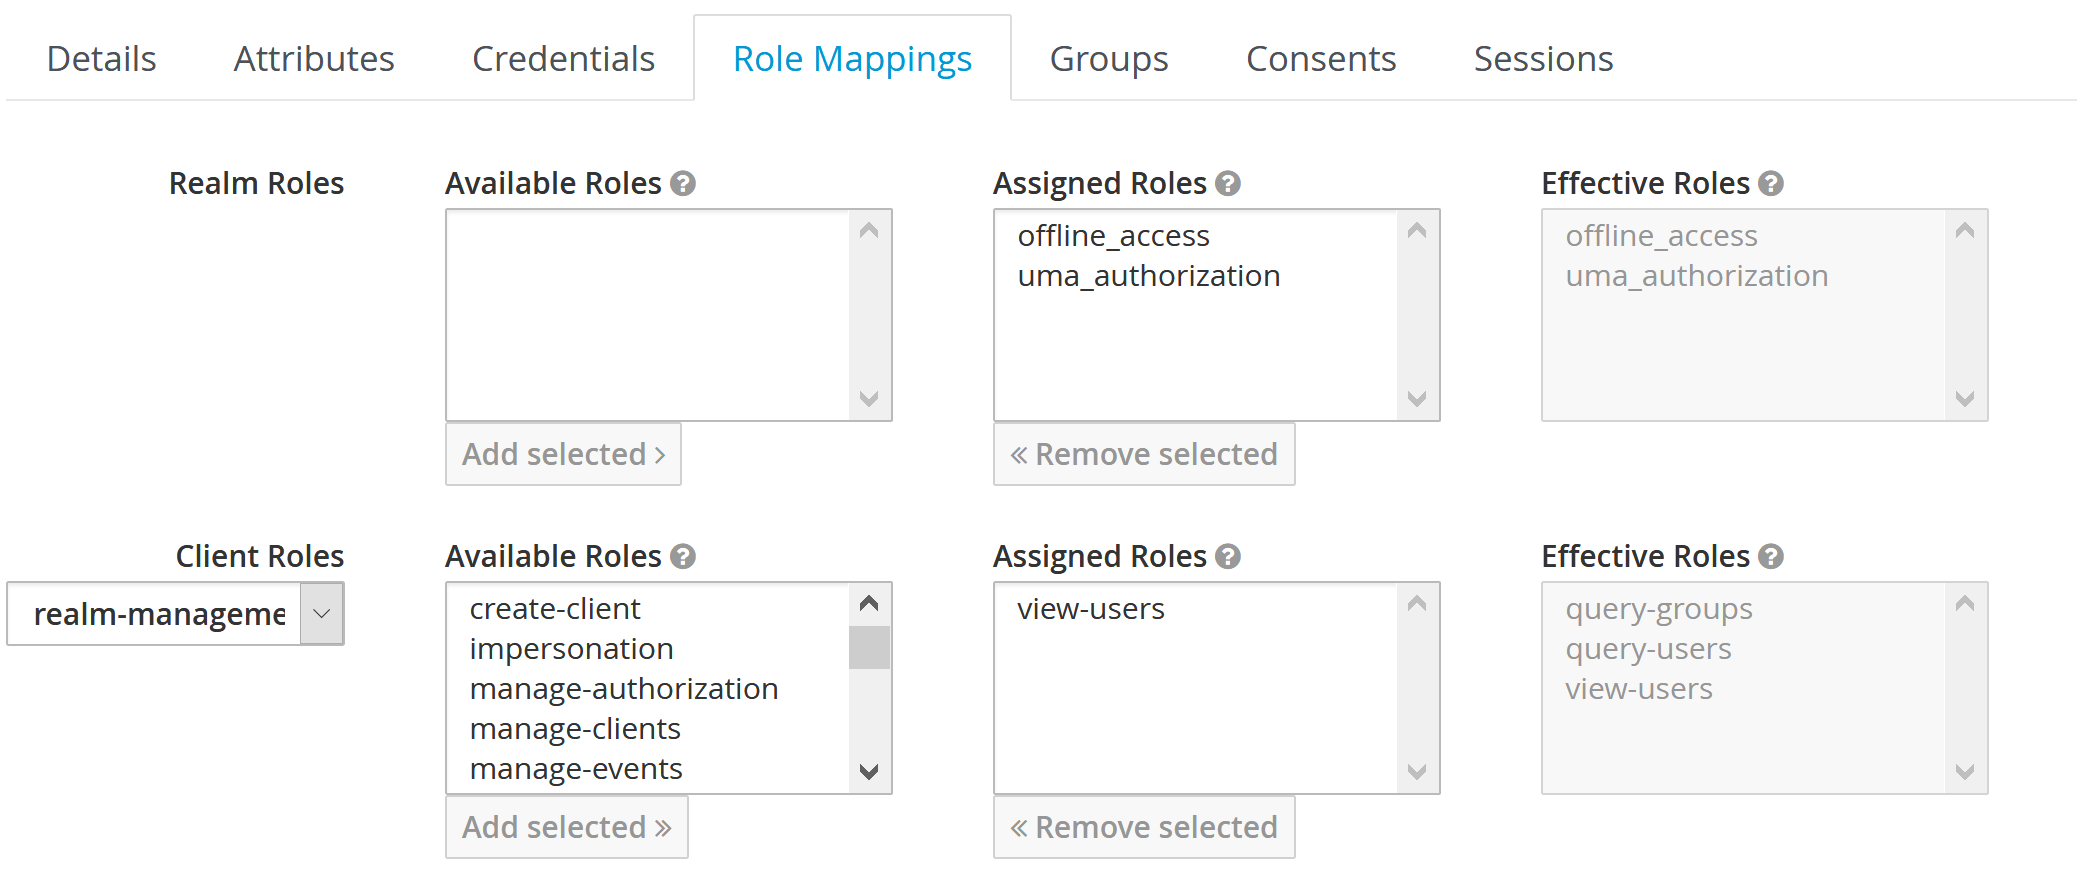This screenshot has width=2077, height=896.
Task: Select offline_access in Realm Assigned Roles
Action: pyautogui.click(x=1113, y=236)
